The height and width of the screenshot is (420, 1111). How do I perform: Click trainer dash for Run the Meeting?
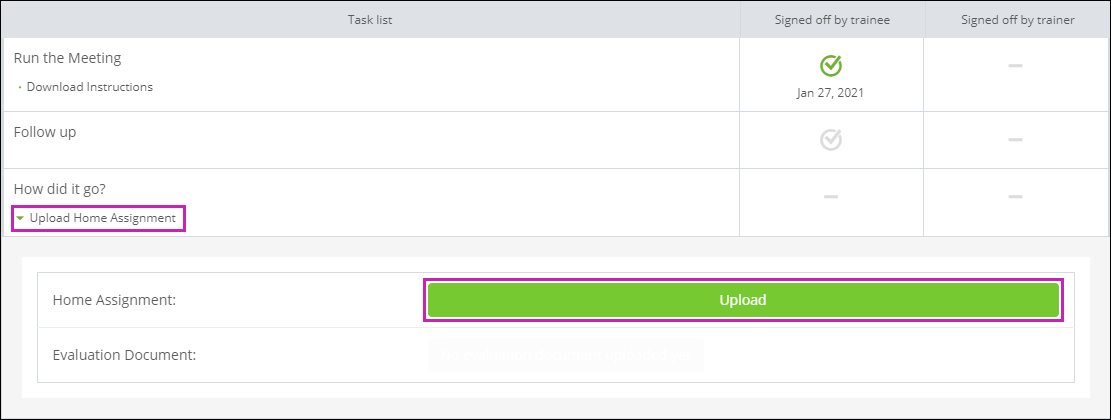click(x=1015, y=65)
